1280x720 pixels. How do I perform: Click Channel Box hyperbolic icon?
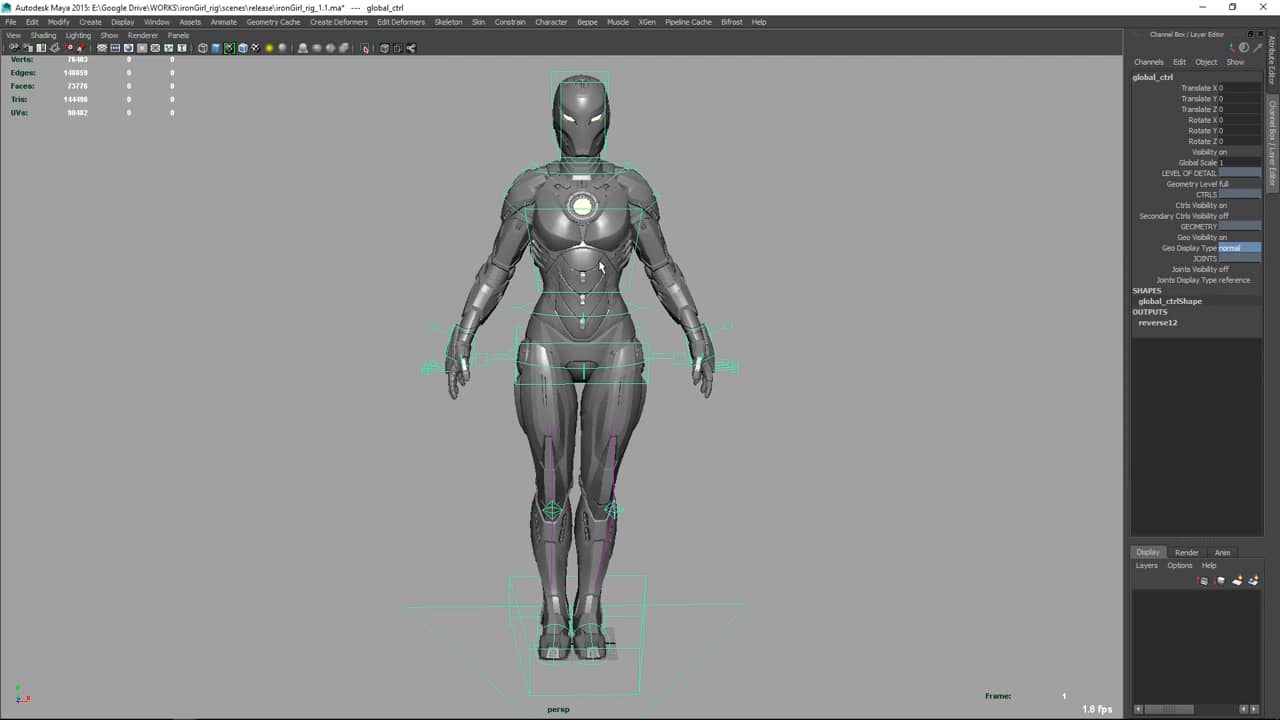1256,47
